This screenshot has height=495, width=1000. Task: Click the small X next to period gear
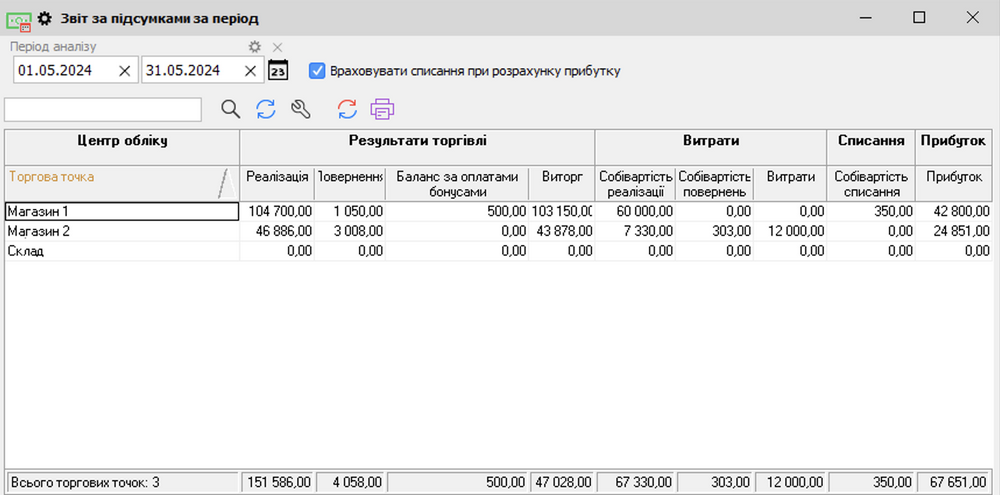(278, 47)
